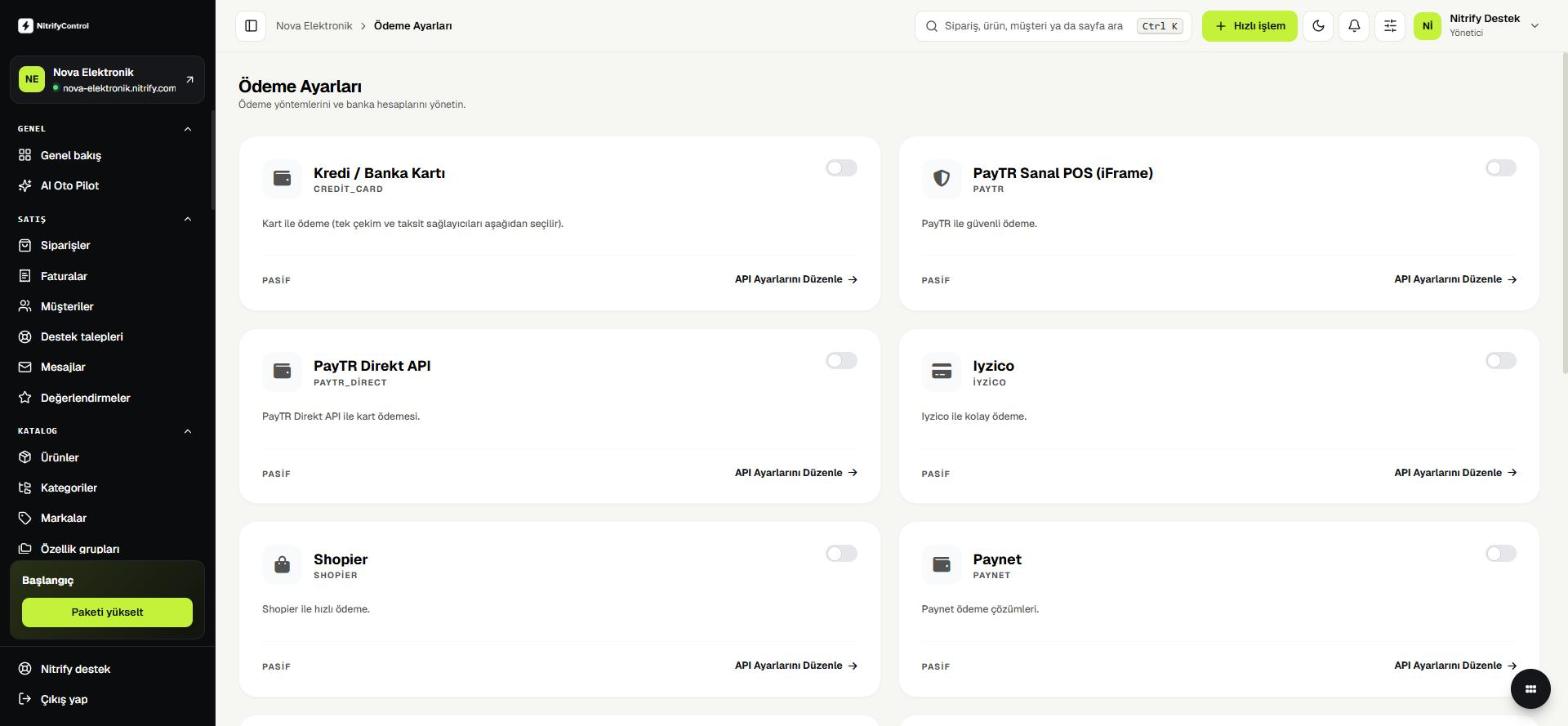Open Nova Elektronik store external link icon
Image resolution: width=1568 pixels, height=726 pixels.
point(190,80)
